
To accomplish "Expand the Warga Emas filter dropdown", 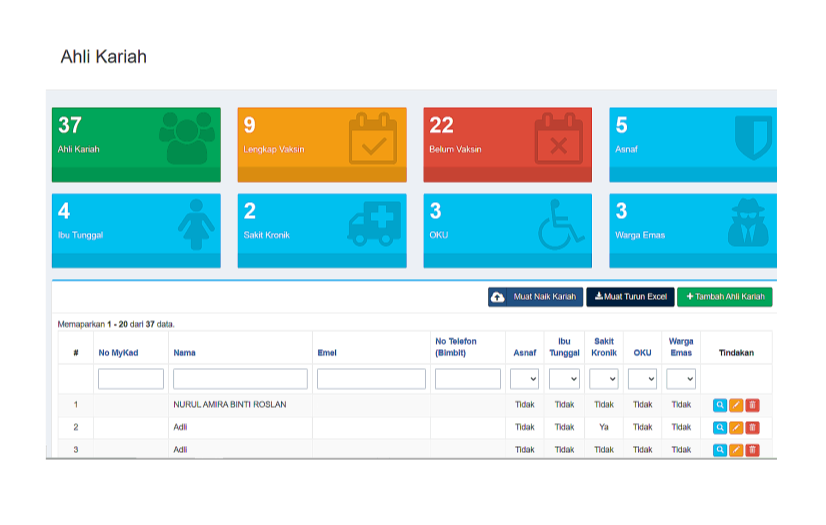I will [681, 379].
